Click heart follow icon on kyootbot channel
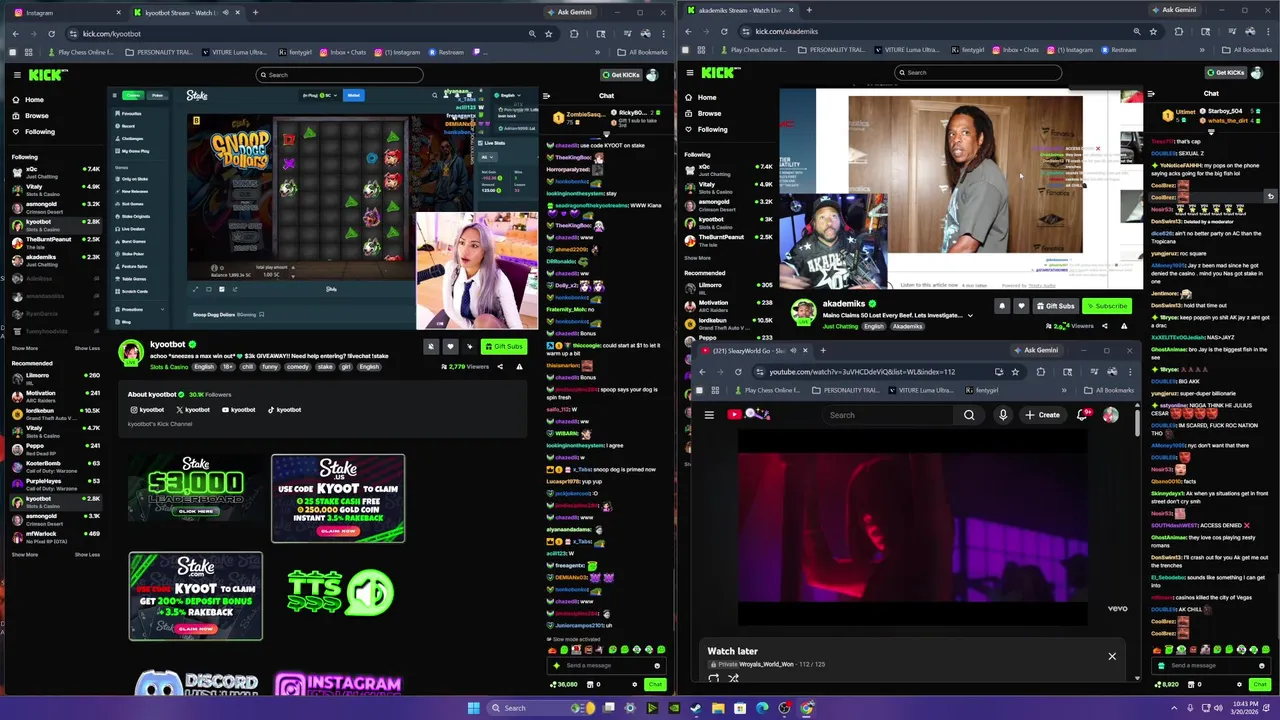Viewport: 1280px width, 720px height. click(450, 347)
